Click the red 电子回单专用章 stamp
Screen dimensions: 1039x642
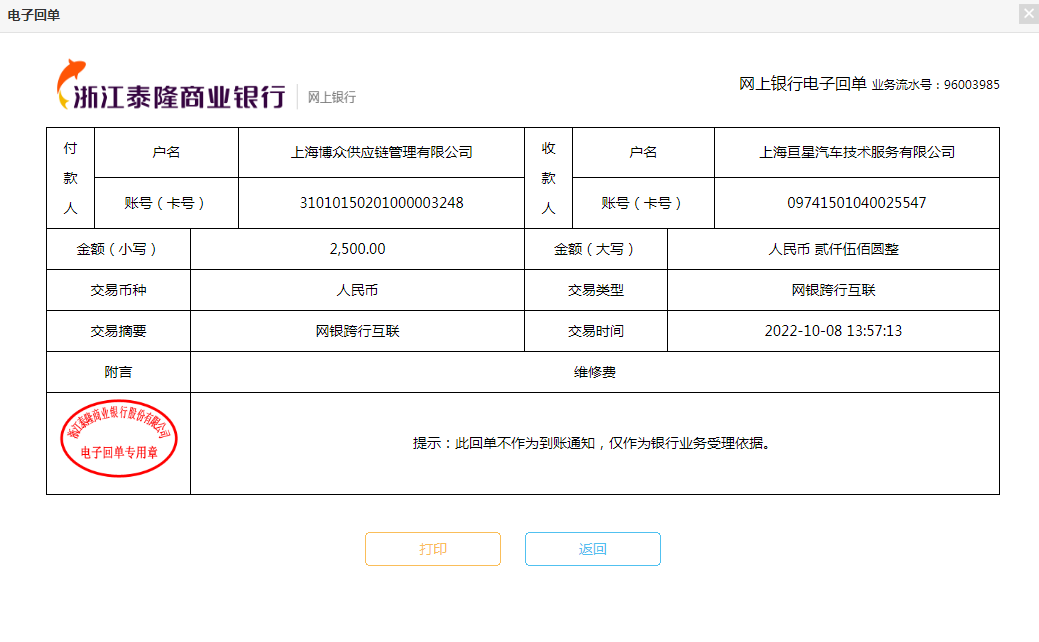click(119, 440)
